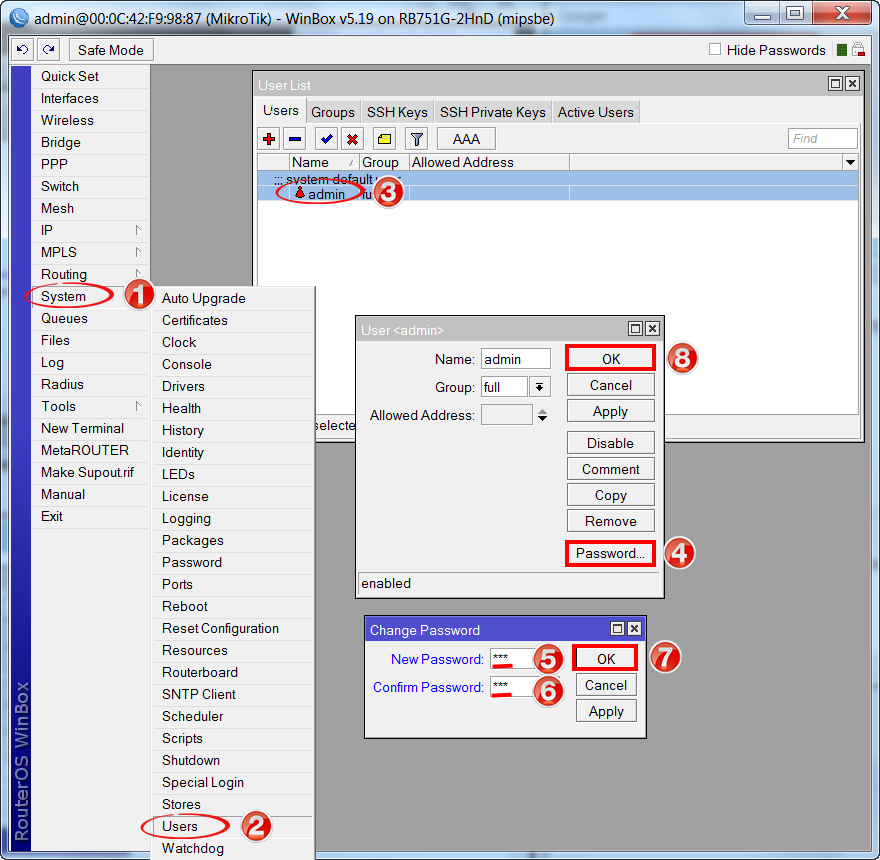Viewport: 880px width, 860px height.
Task: Click the Undo arrow icon in toolbar
Action: [x=22, y=50]
